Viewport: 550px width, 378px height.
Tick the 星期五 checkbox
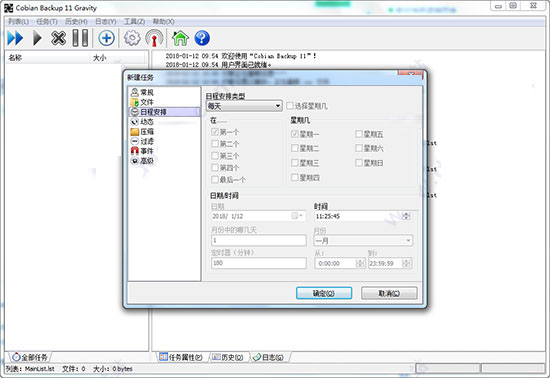click(359, 134)
